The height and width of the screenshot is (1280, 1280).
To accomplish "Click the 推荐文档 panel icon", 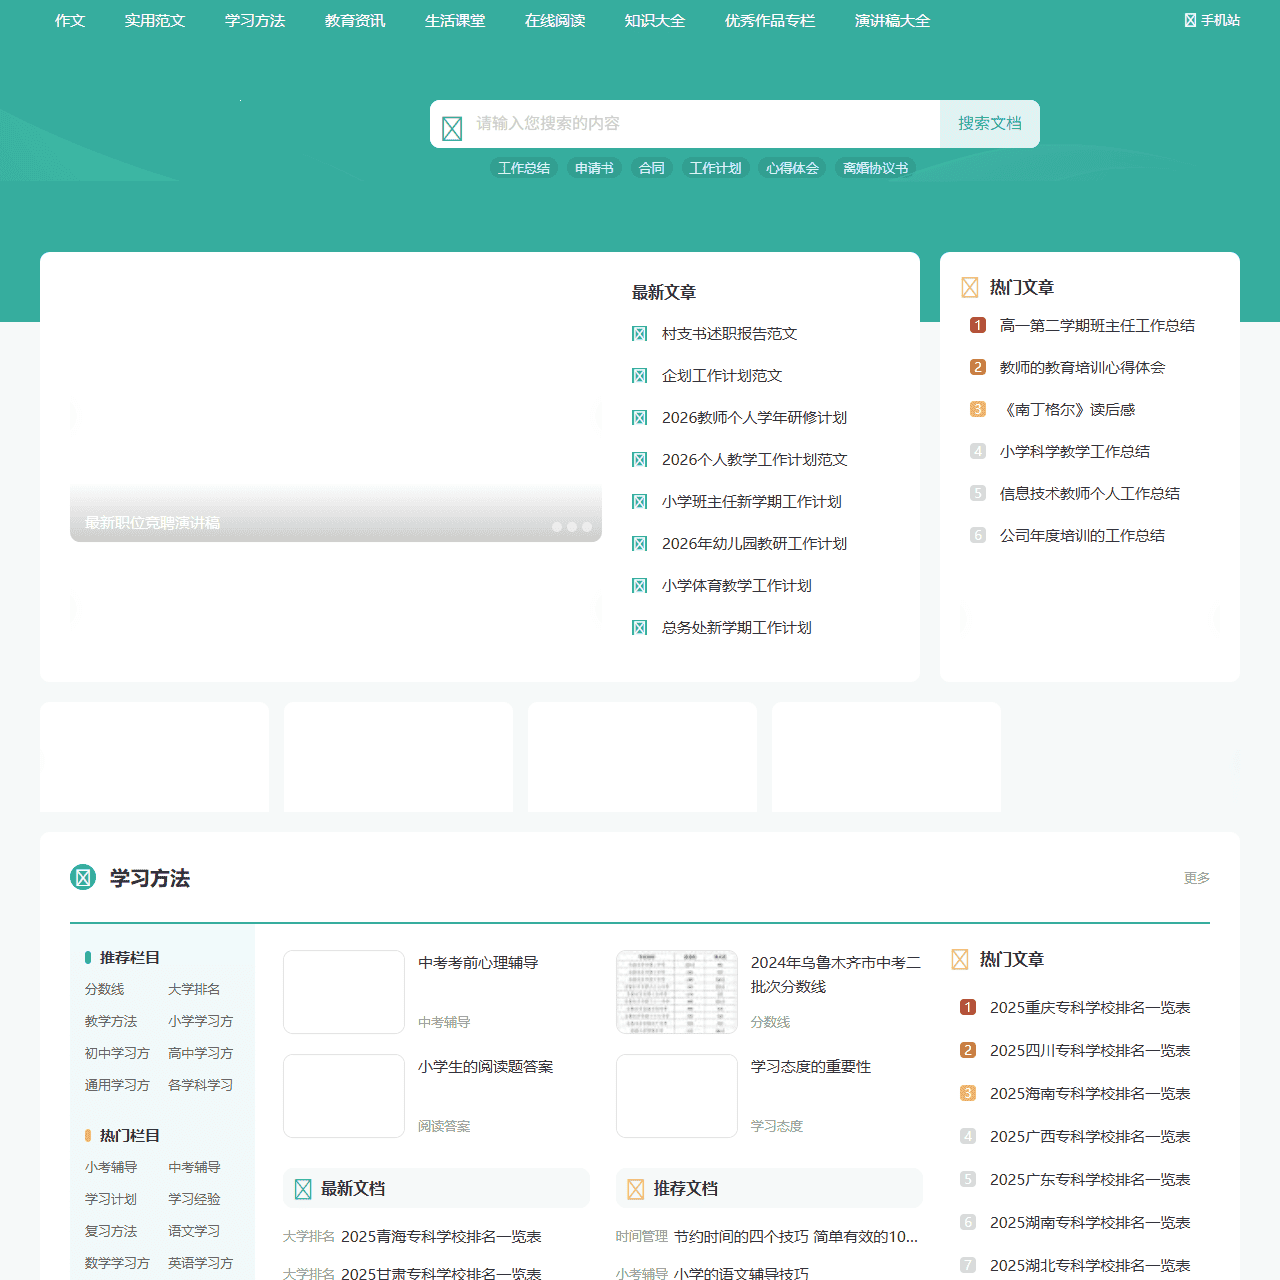I will tap(636, 1188).
